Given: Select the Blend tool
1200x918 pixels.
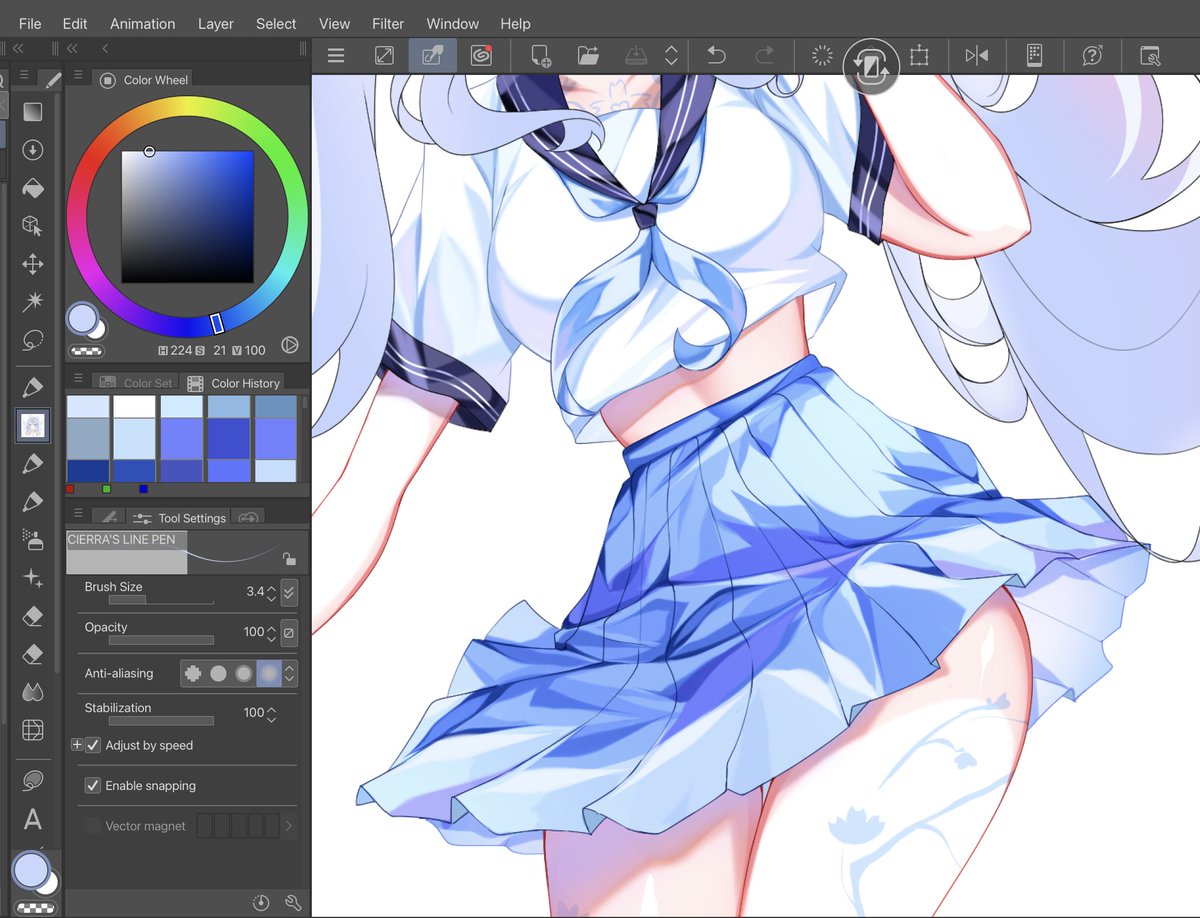Looking at the screenshot, I should point(33,692).
